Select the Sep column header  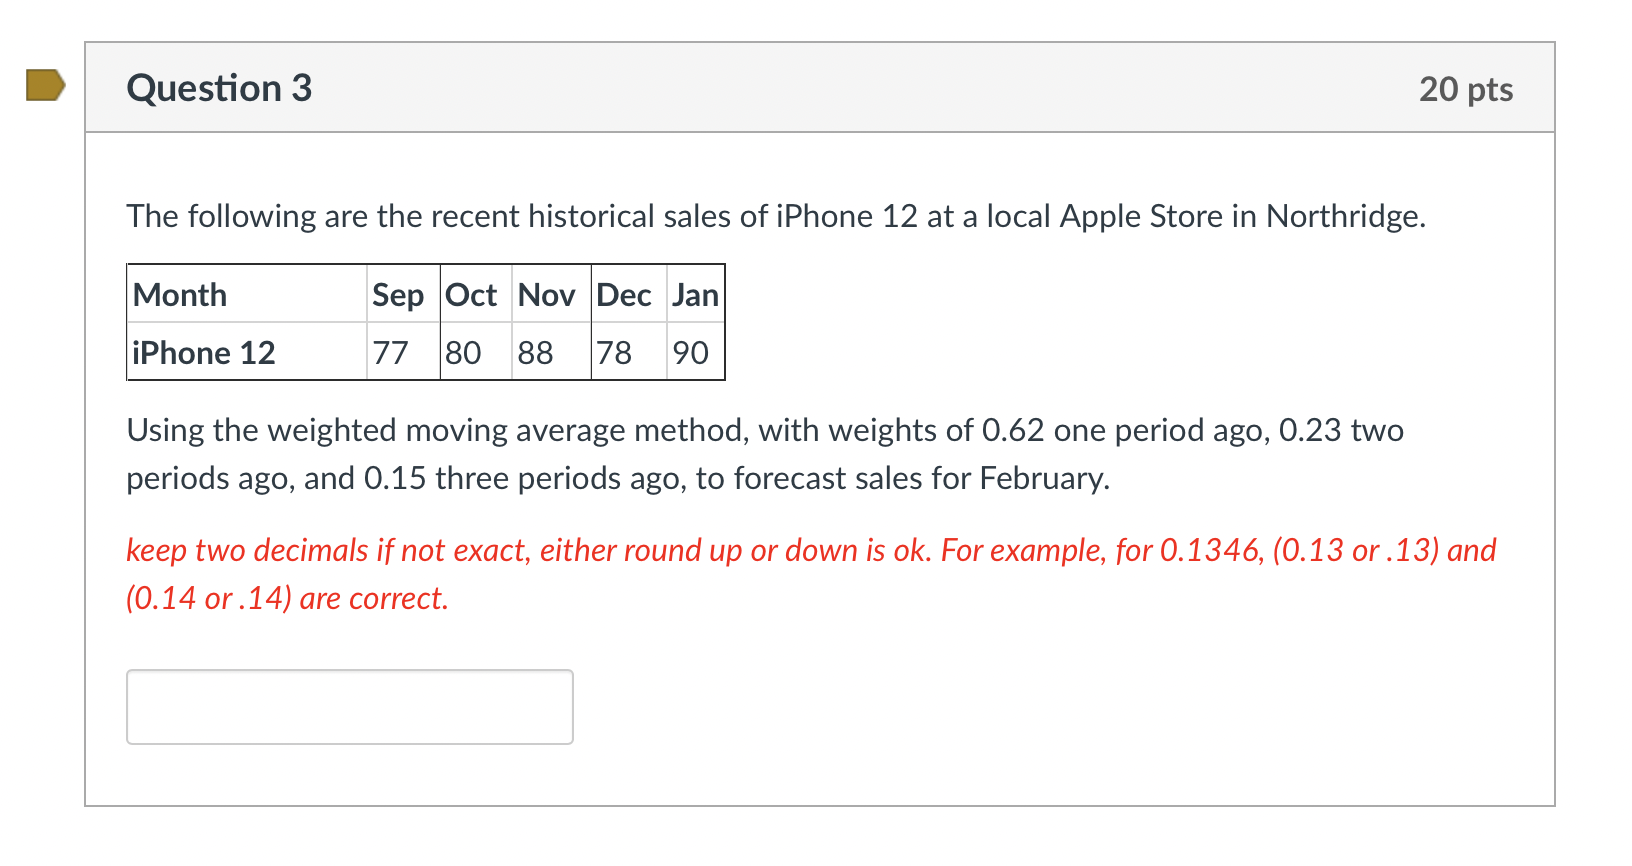click(398, 295)
